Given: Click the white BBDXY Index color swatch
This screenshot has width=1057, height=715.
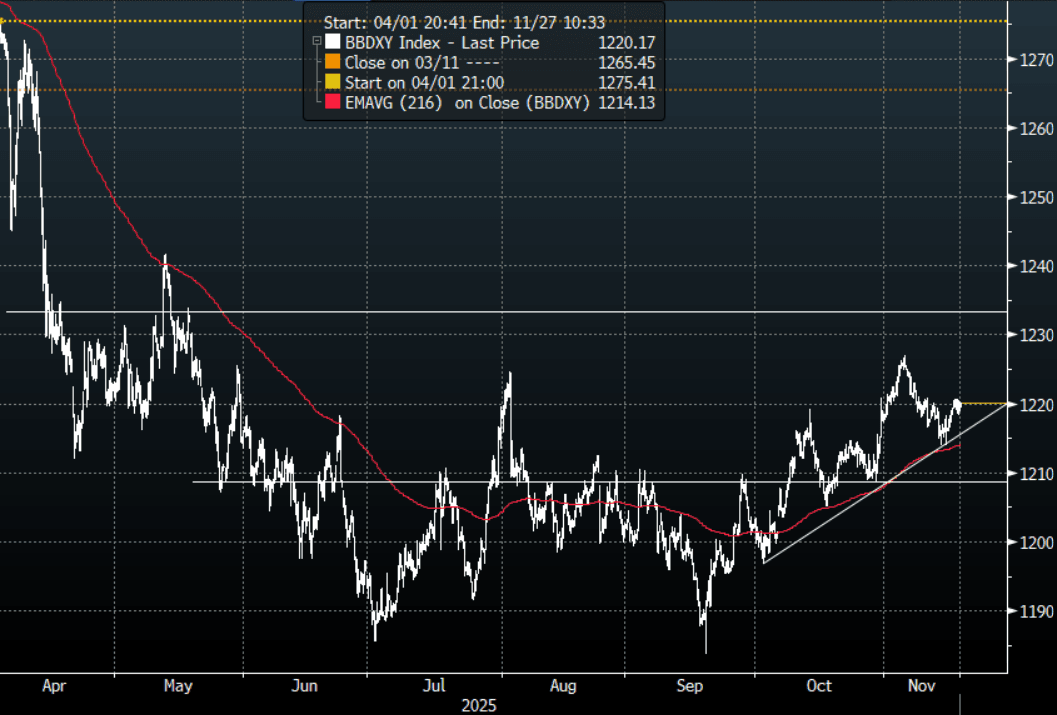Looking at the screenshot, I should point(332,43).
